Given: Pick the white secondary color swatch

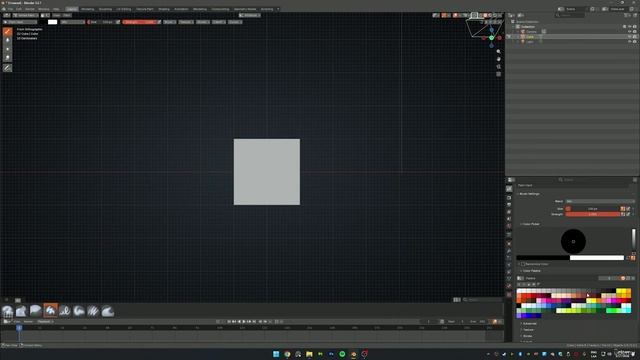Looking at the screenshot, I should 597,258.
